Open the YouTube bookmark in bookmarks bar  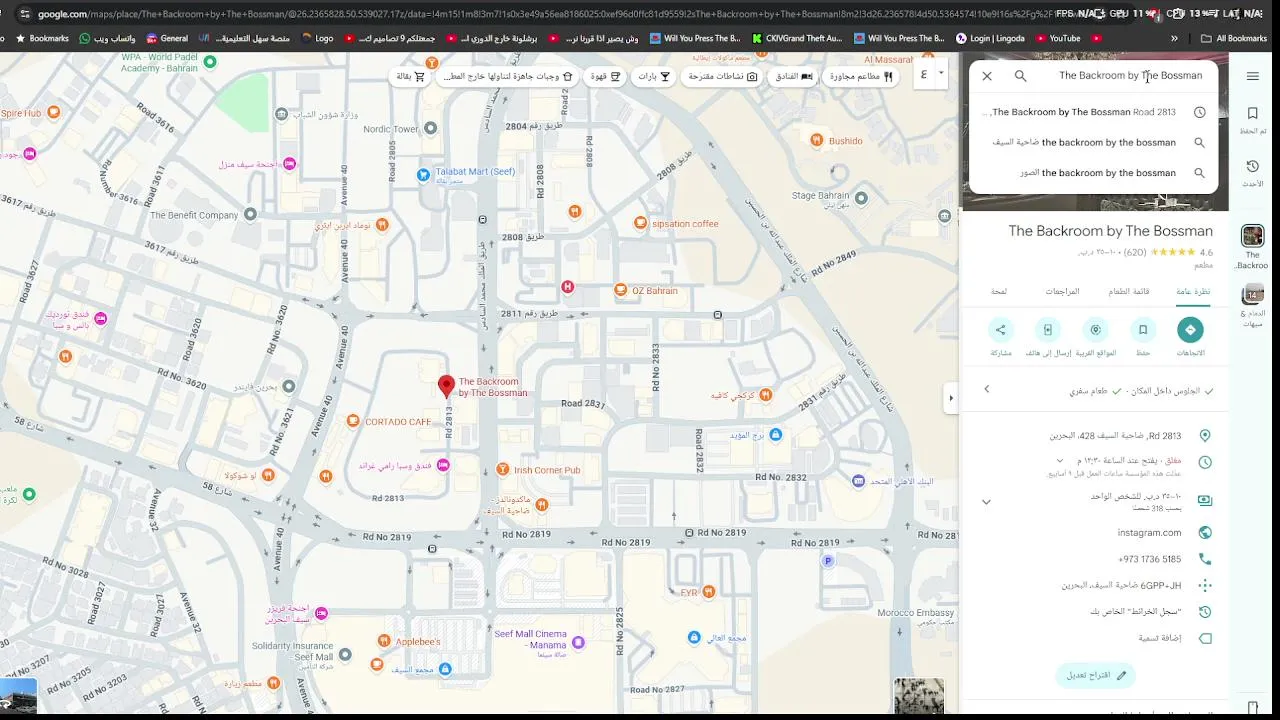click(x=1056, y=38)
